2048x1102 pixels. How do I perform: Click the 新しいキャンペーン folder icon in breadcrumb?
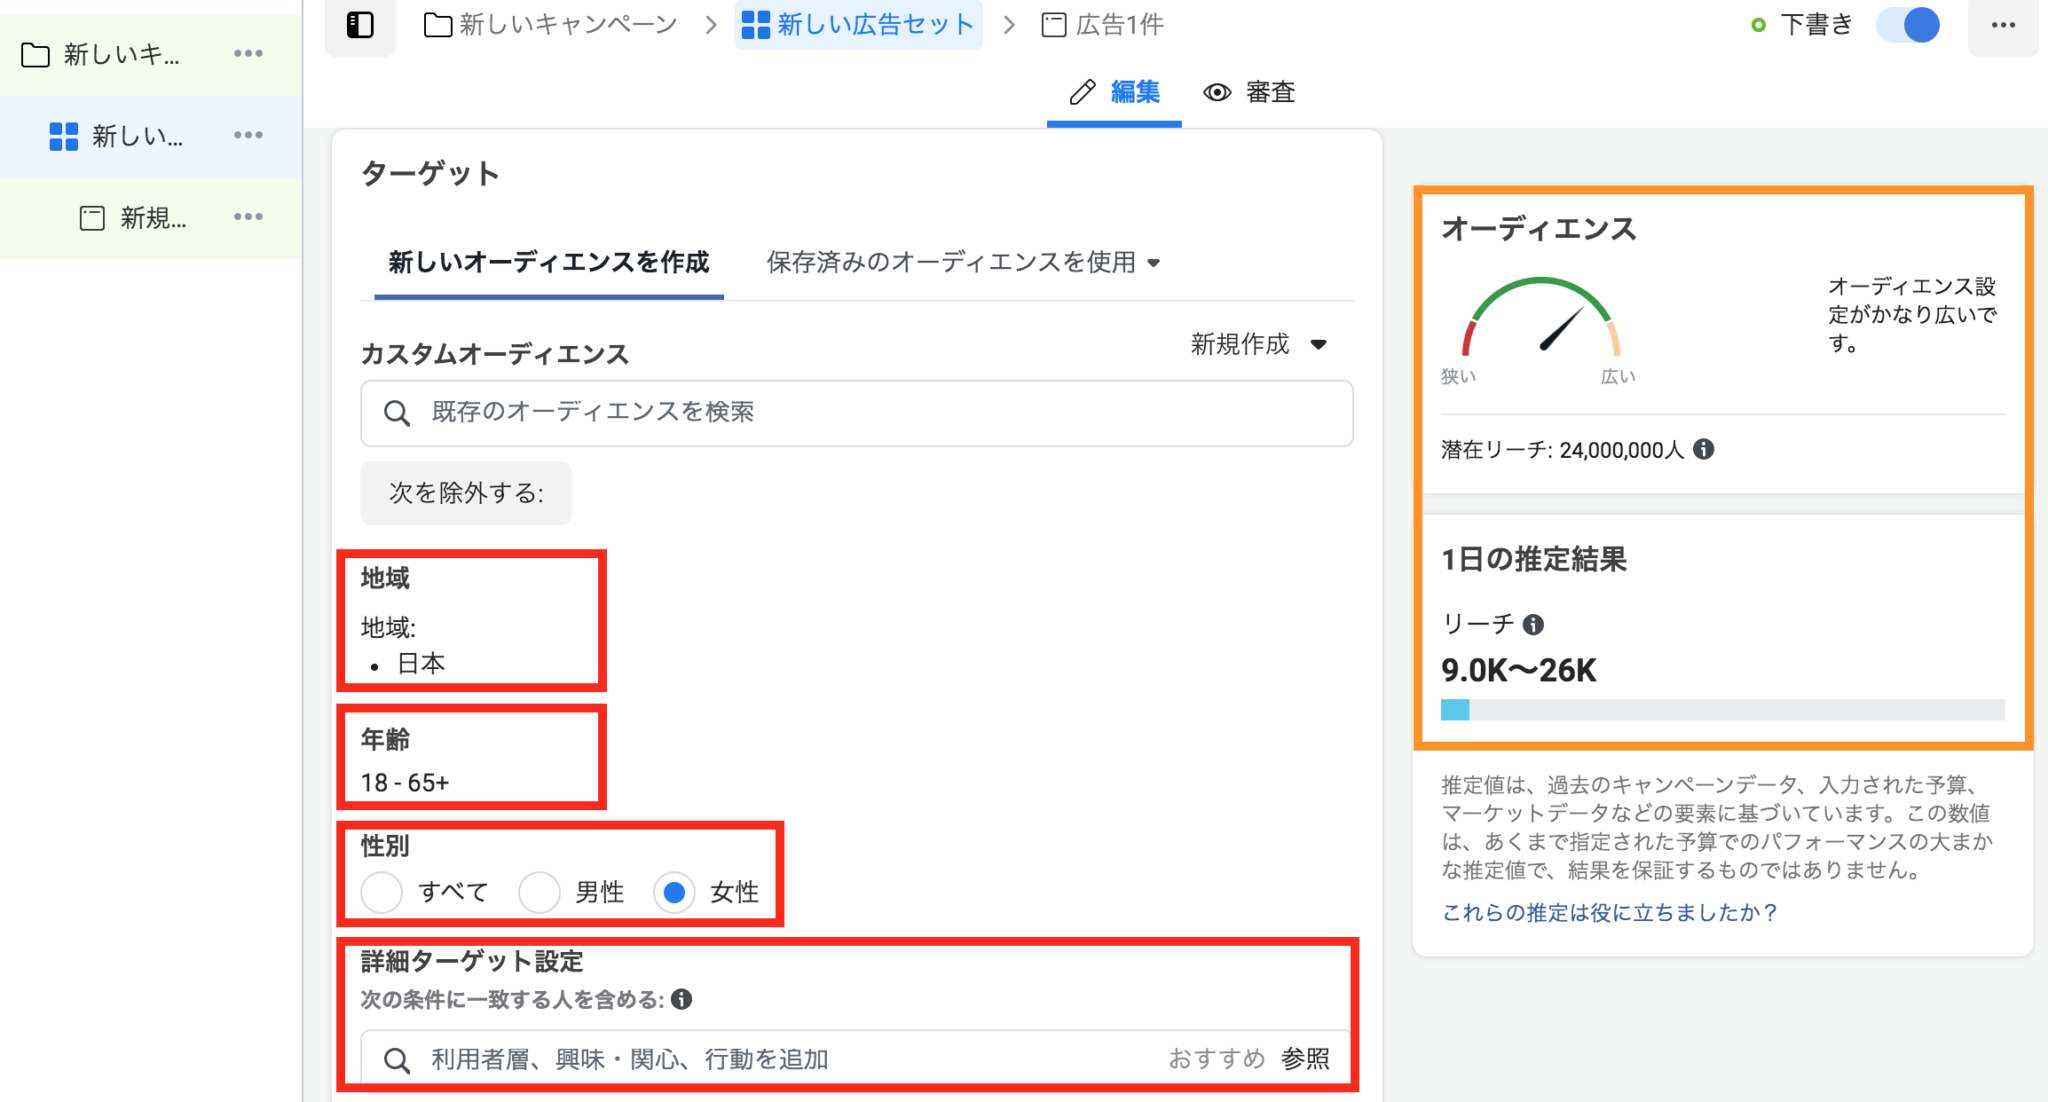coord(437,25)
